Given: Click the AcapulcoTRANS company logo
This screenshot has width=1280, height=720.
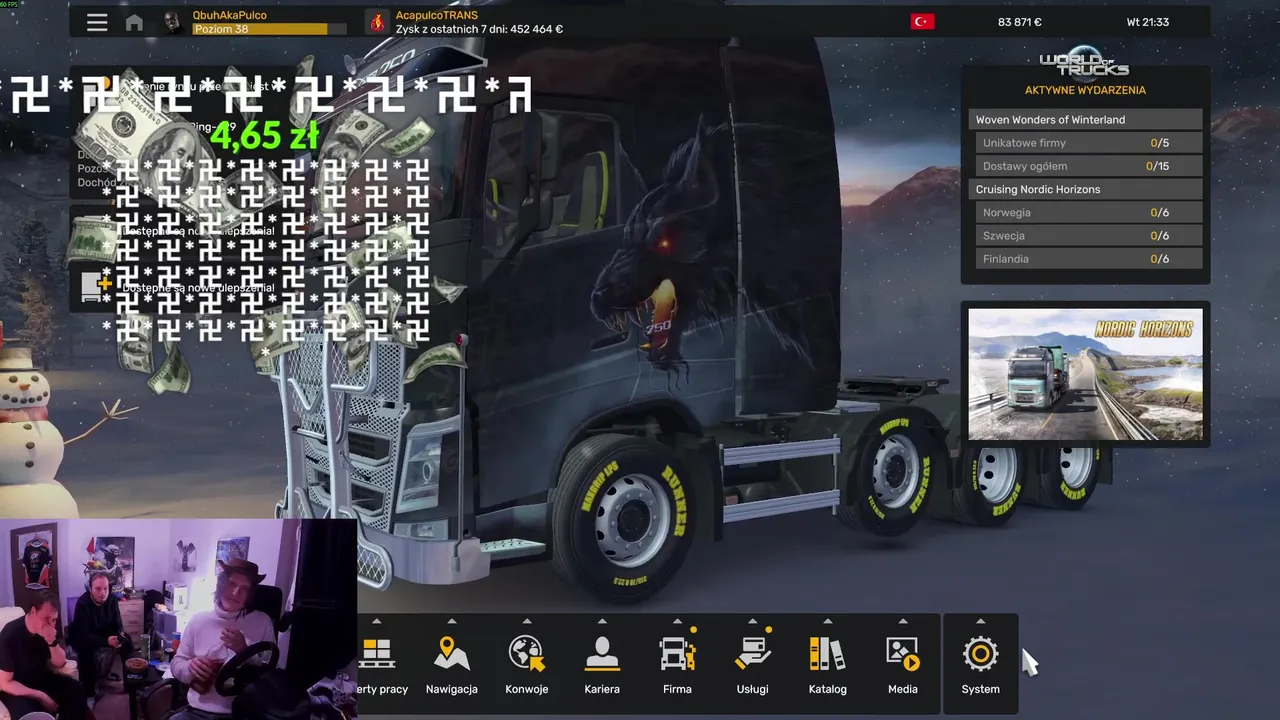Looking at the screenshot, I should click(377, 22).
